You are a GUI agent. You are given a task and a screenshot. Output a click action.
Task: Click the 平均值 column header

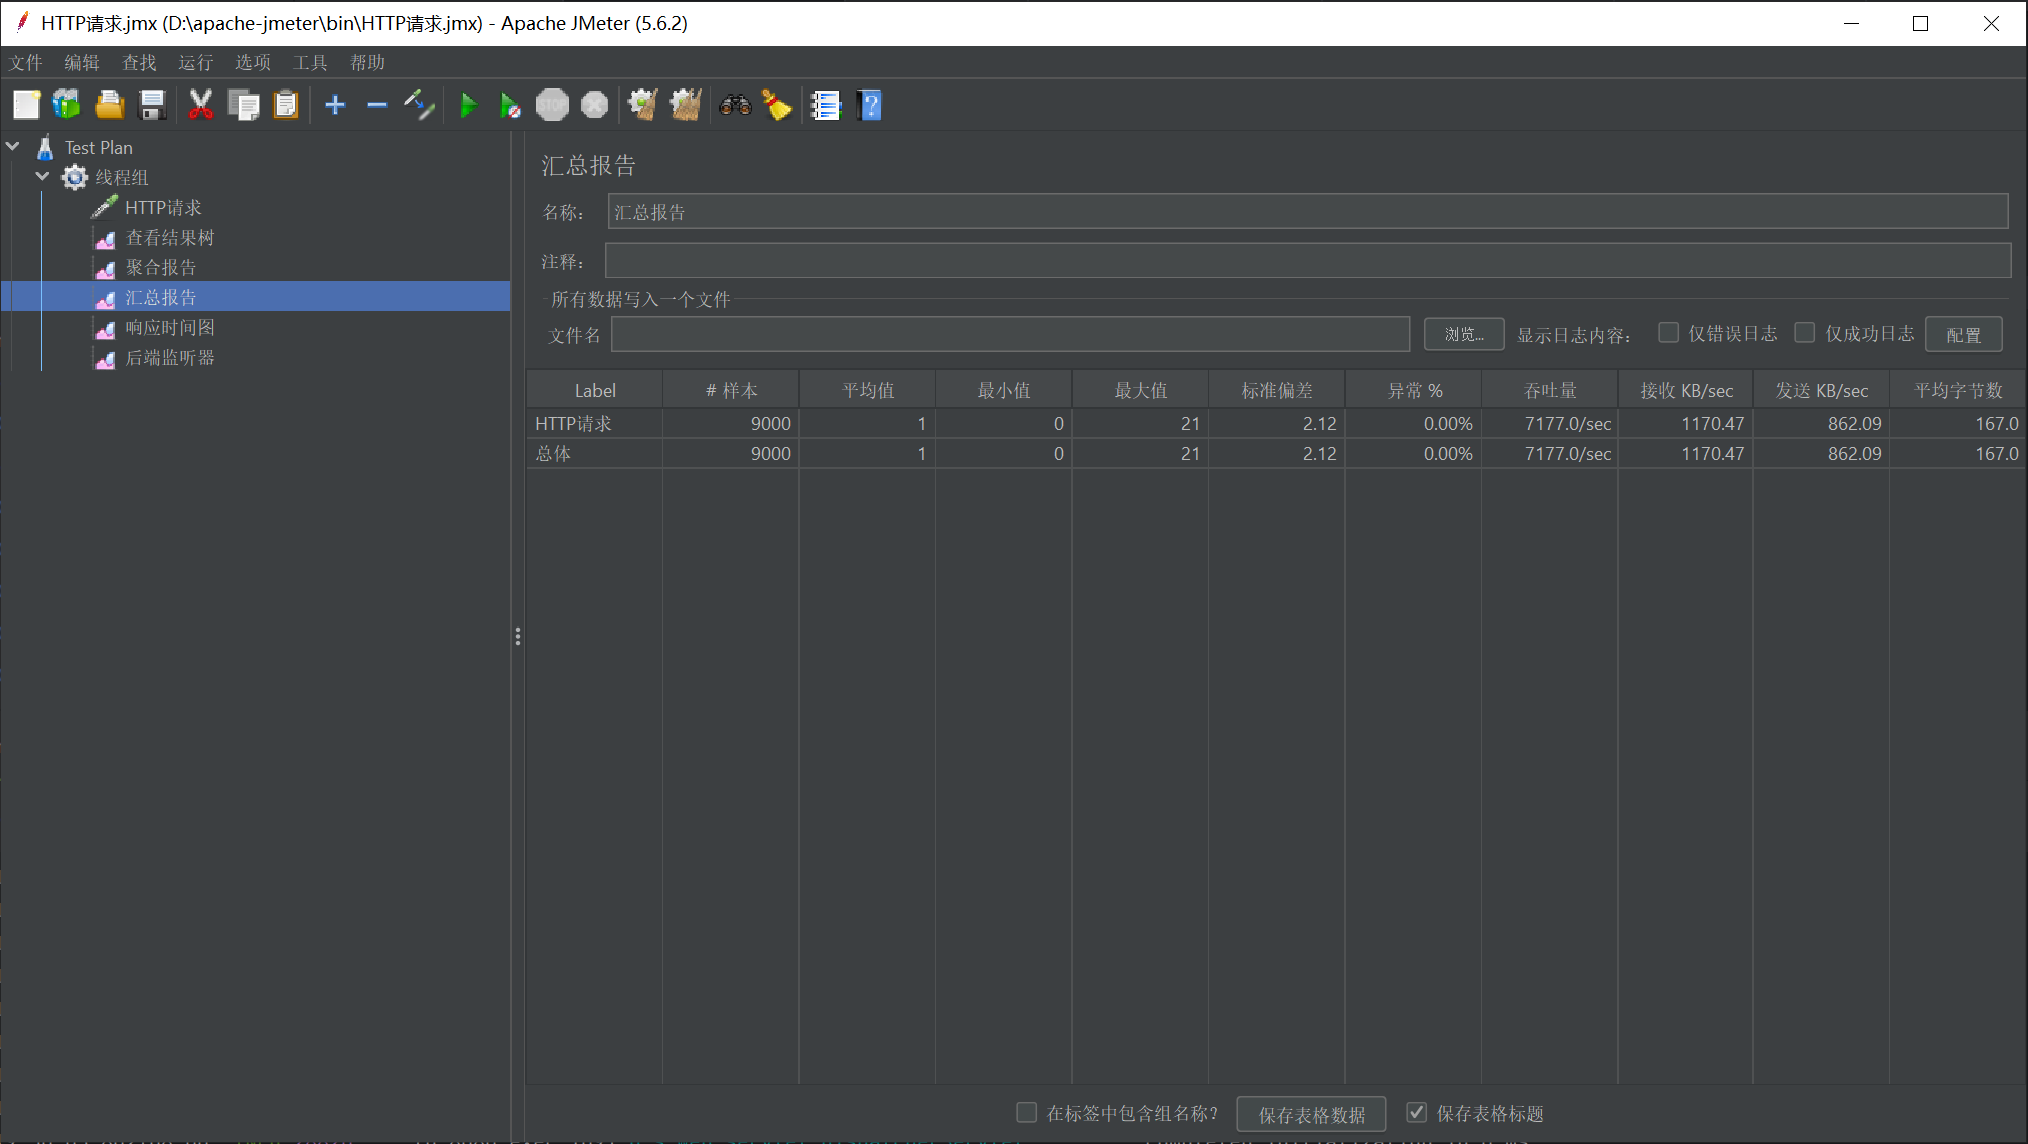coord(868,390)
